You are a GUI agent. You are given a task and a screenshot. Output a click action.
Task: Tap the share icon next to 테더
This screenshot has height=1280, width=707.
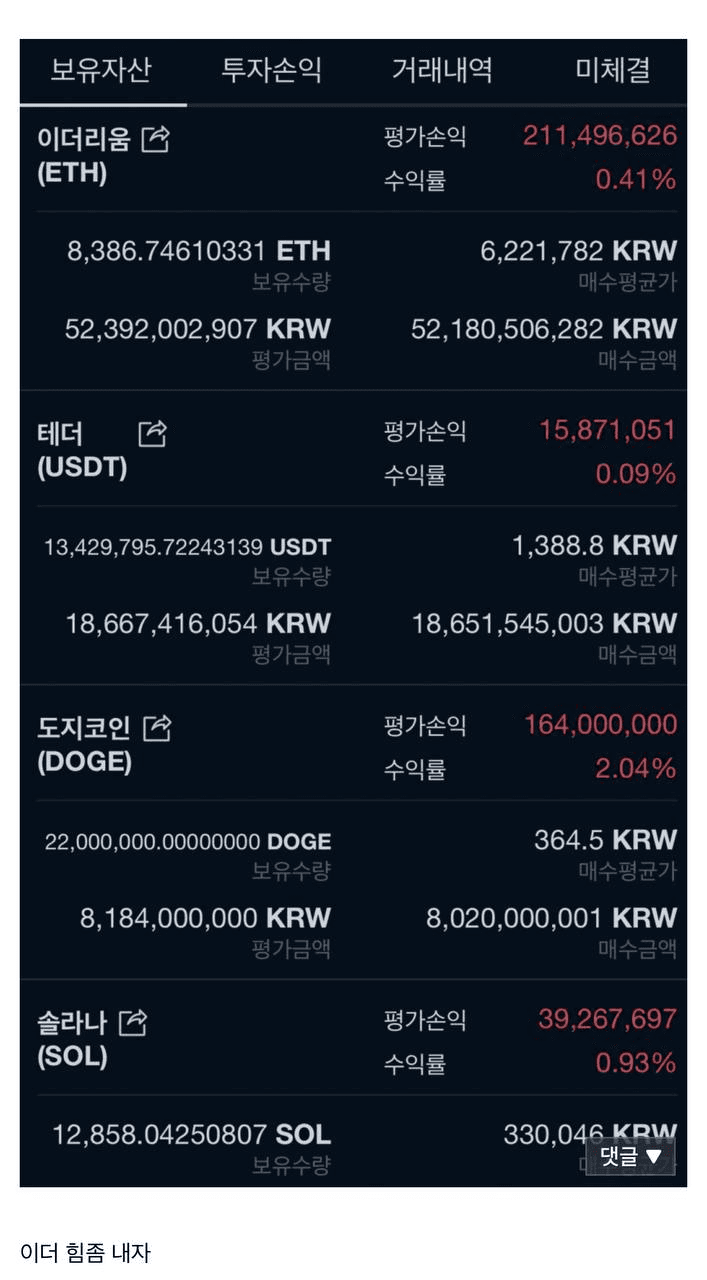tap(152, 433)
